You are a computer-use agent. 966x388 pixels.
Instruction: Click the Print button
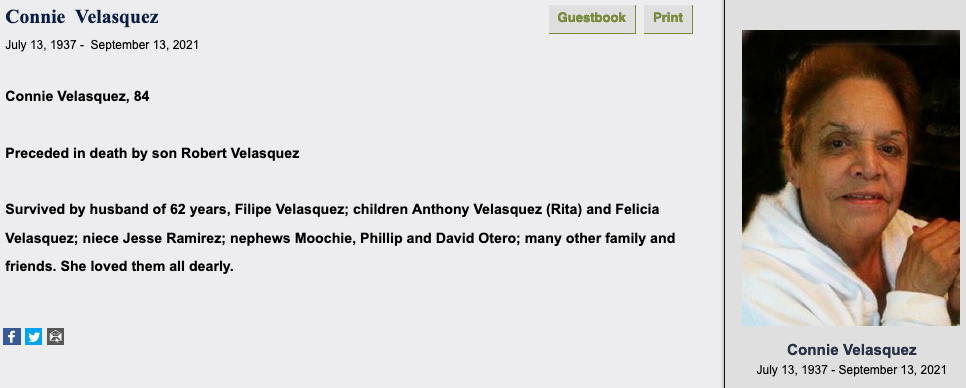[668, 18]
